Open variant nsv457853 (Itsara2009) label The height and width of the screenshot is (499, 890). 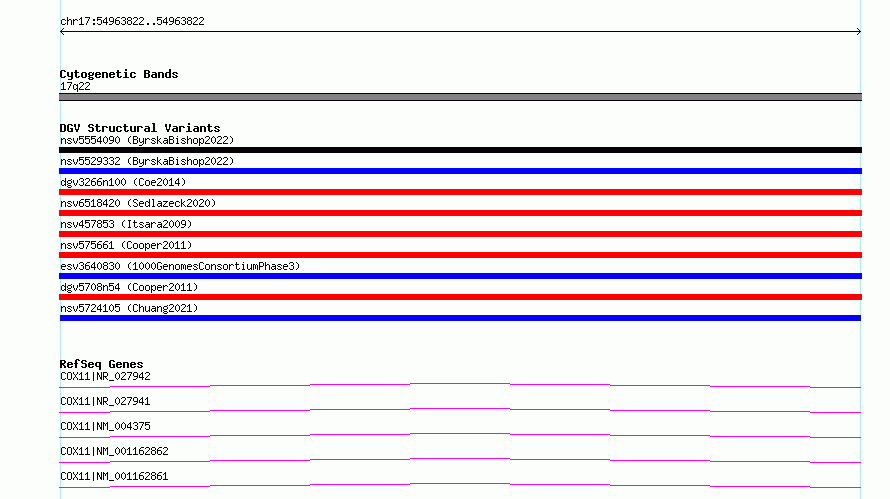tap(126, 224)
